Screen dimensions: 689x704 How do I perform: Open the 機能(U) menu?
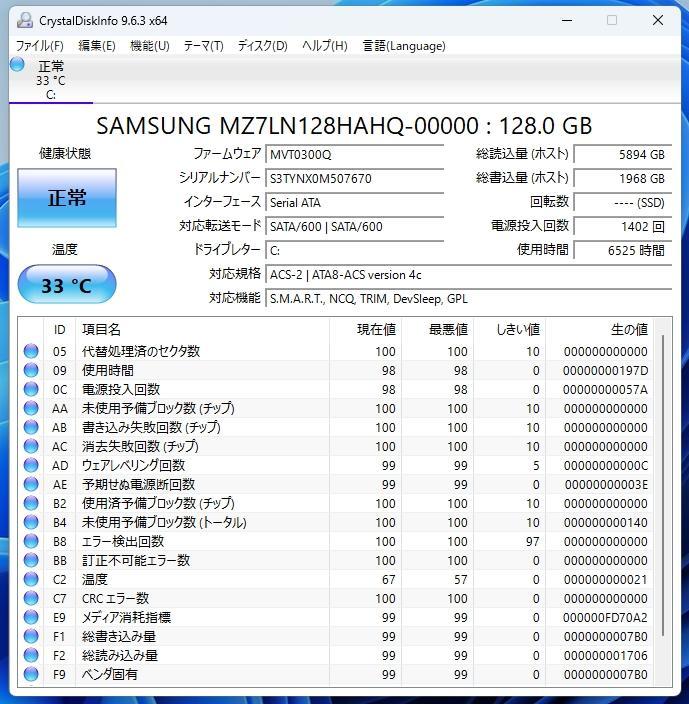(149, 46)
